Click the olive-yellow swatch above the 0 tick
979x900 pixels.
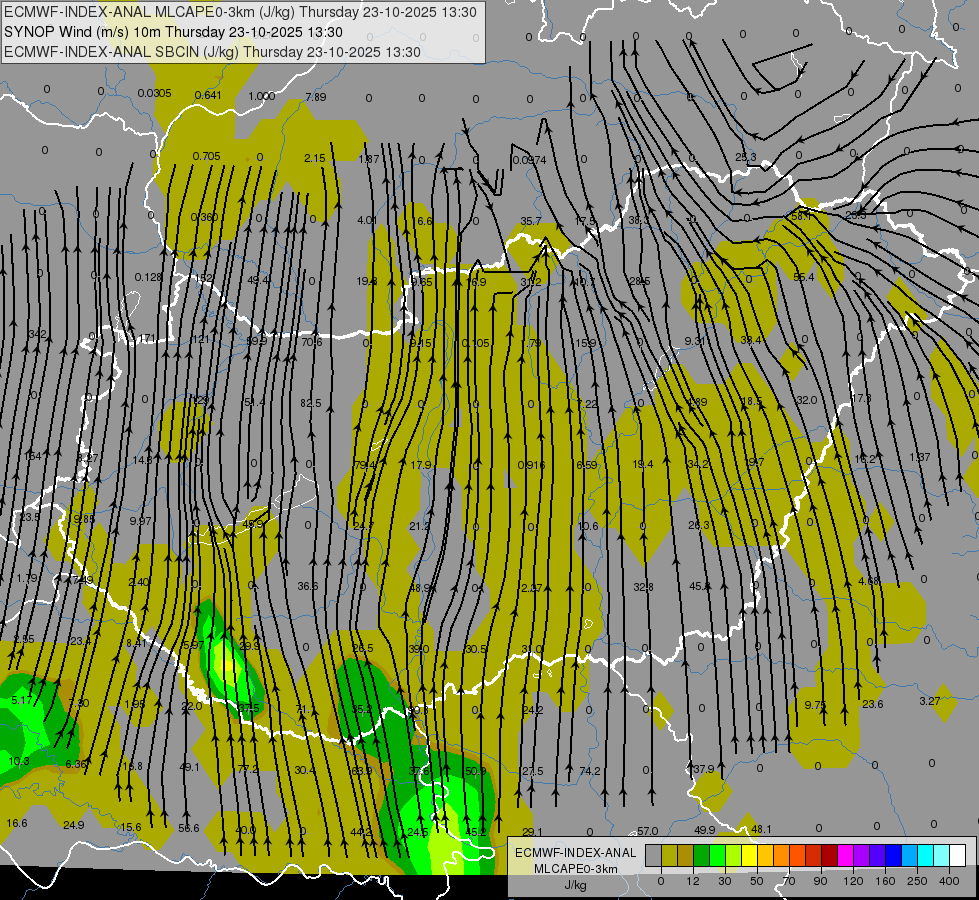tap(669, 855)
